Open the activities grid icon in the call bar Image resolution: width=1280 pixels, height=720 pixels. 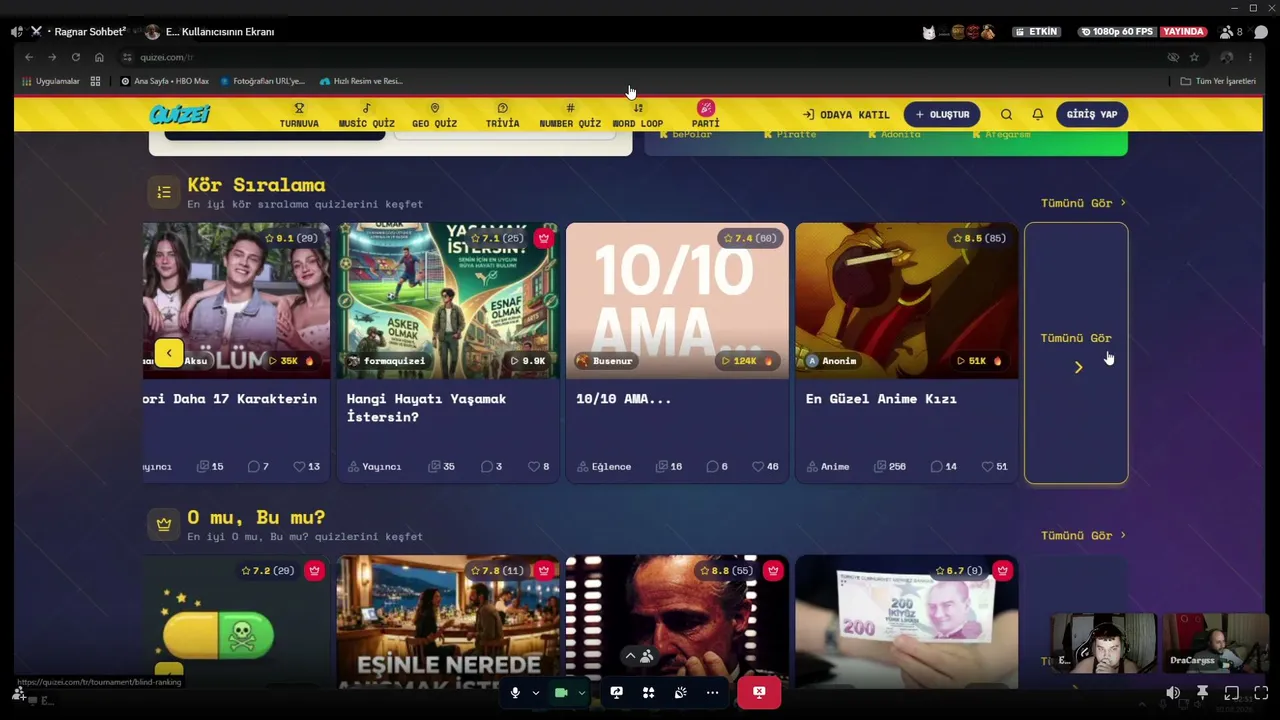click(648, 692)
